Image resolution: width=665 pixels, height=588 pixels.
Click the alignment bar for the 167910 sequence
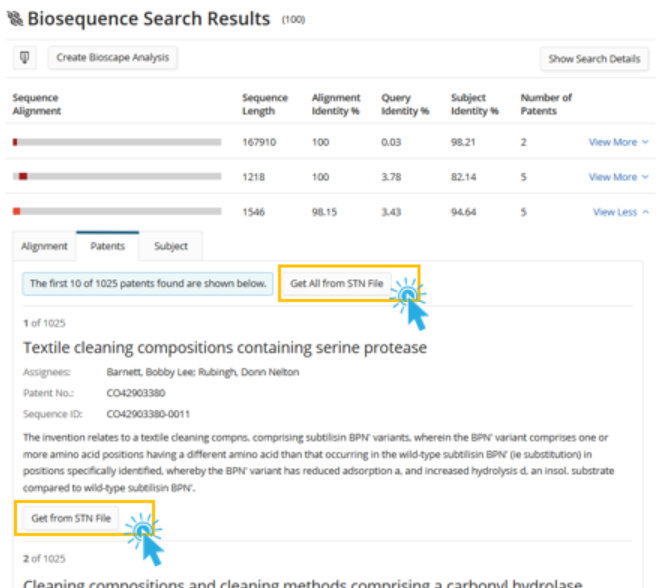click(116, 142)
